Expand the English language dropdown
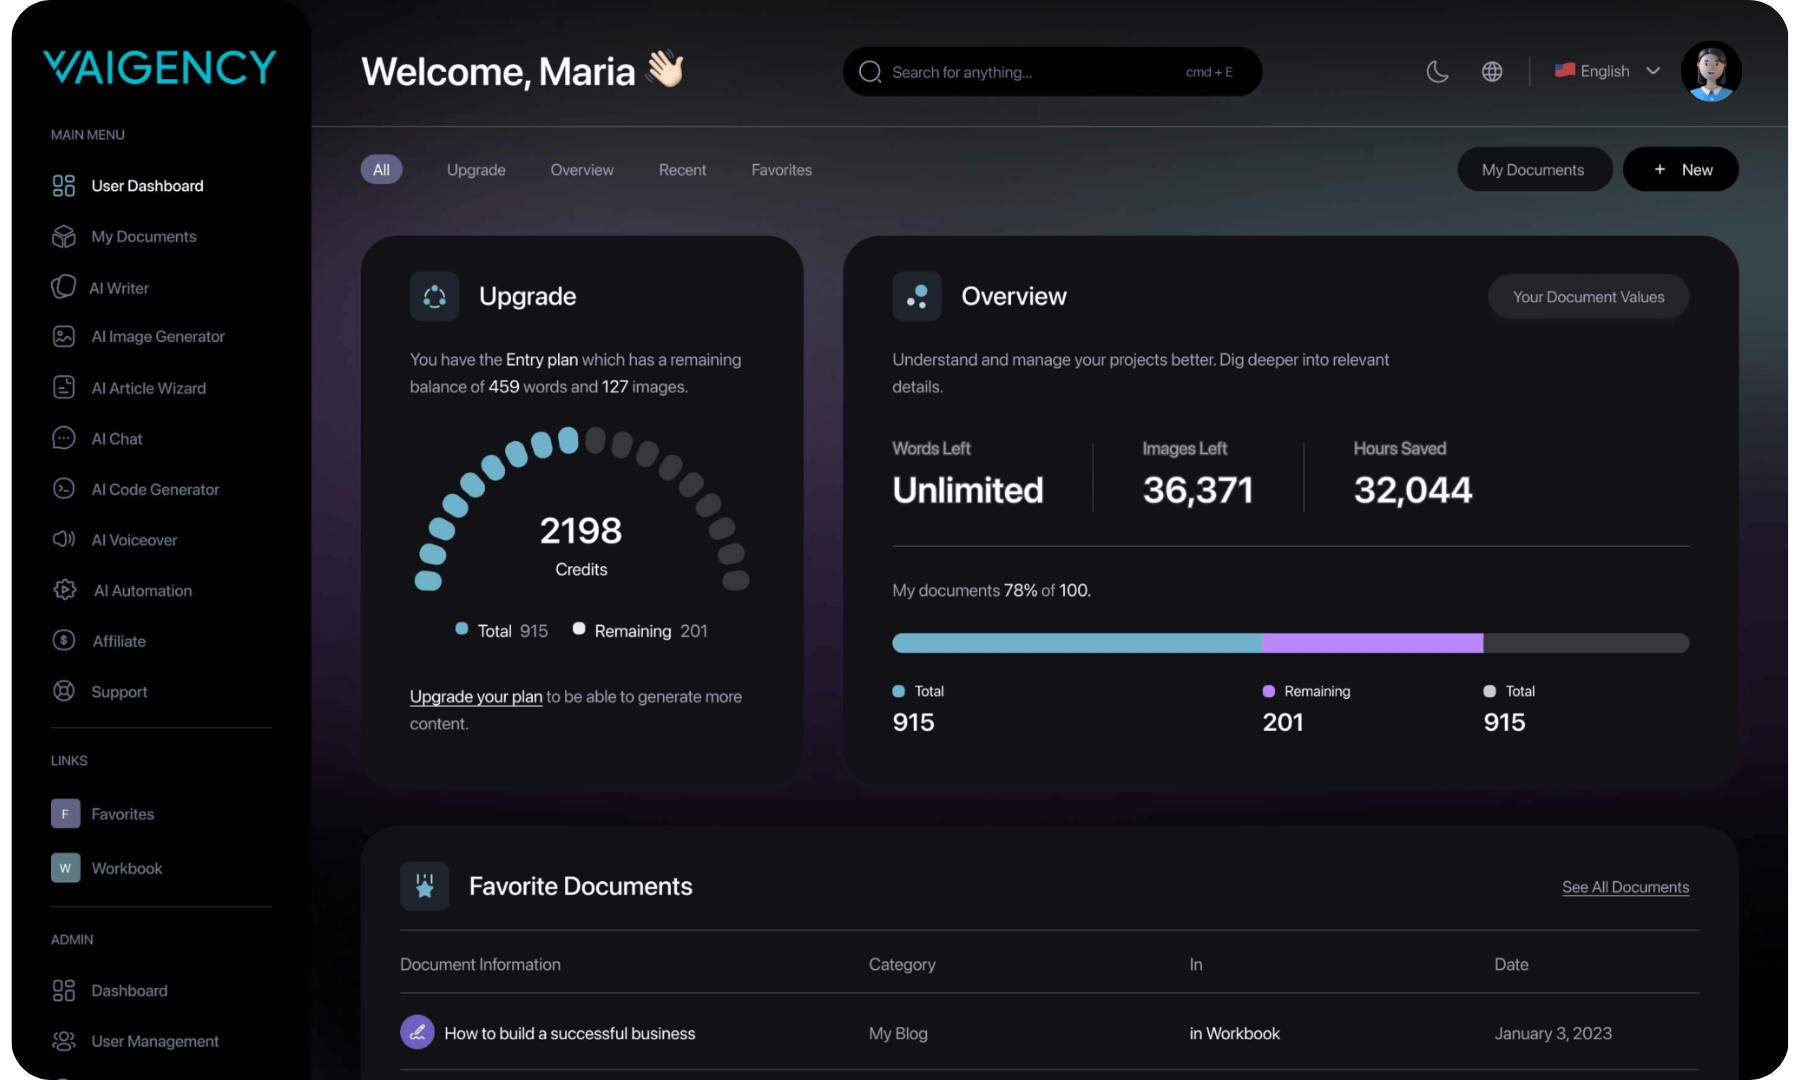This screenshot has height=1080, width=1800. (x=1608, y=71)
